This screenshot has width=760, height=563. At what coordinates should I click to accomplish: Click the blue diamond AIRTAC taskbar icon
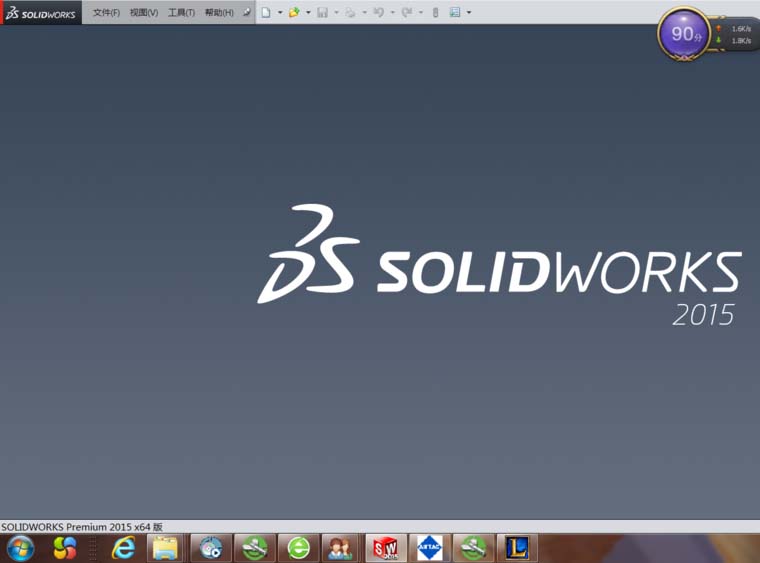(429, 548)
